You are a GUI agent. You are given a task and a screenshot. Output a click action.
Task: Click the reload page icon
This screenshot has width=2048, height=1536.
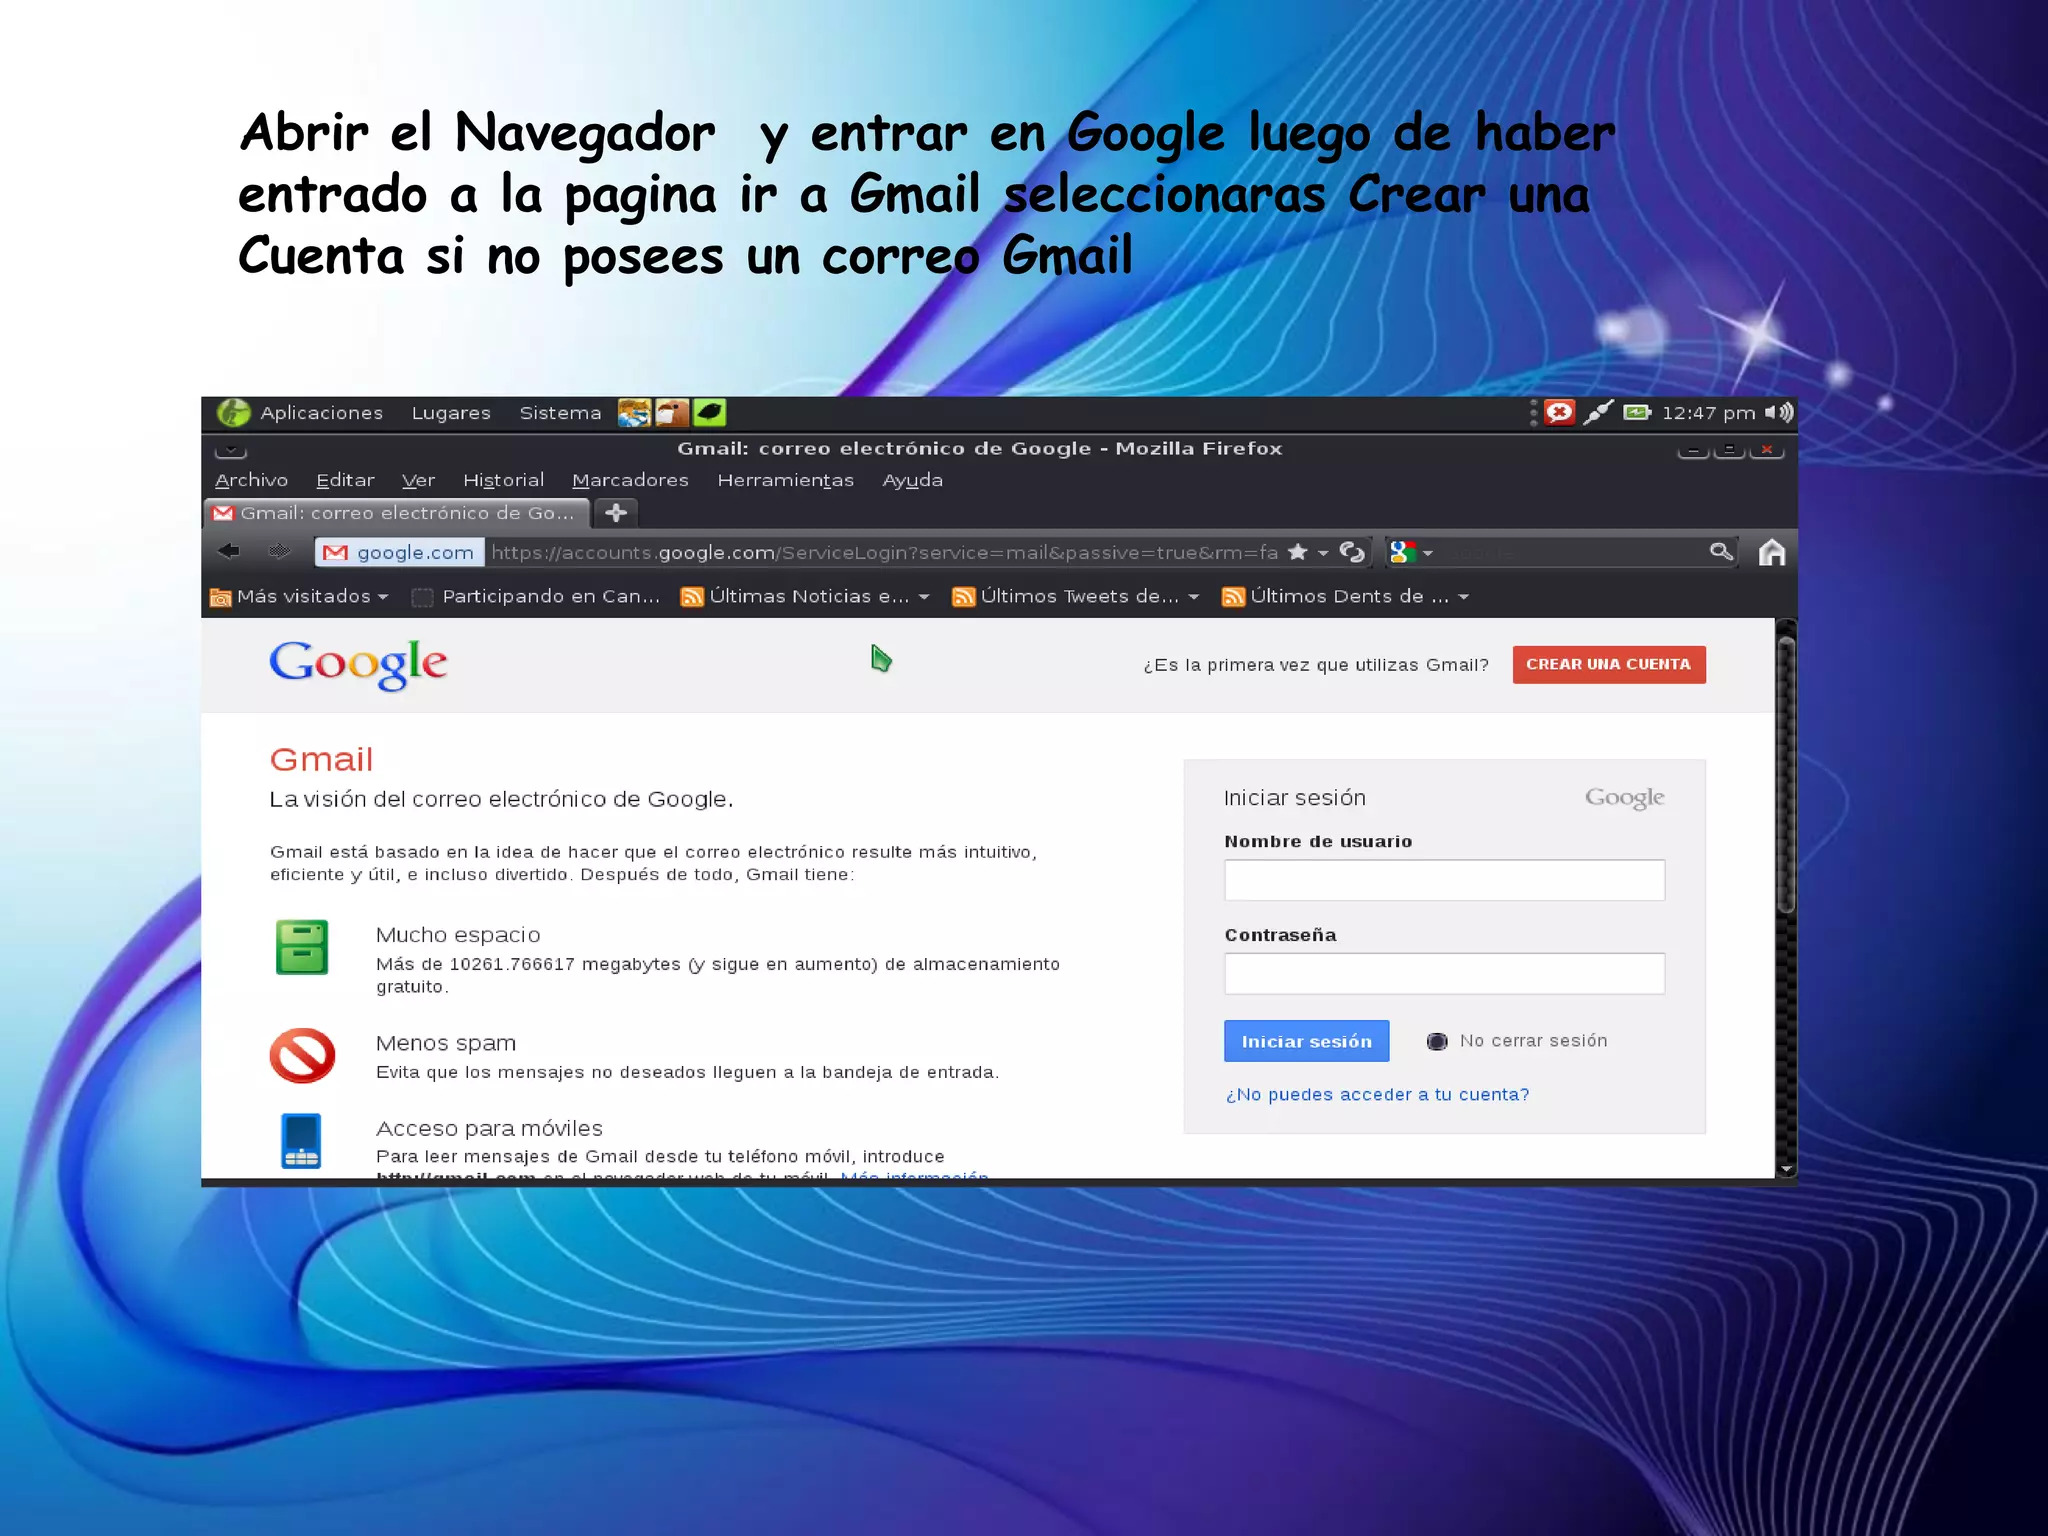[x=1352, y=552]
